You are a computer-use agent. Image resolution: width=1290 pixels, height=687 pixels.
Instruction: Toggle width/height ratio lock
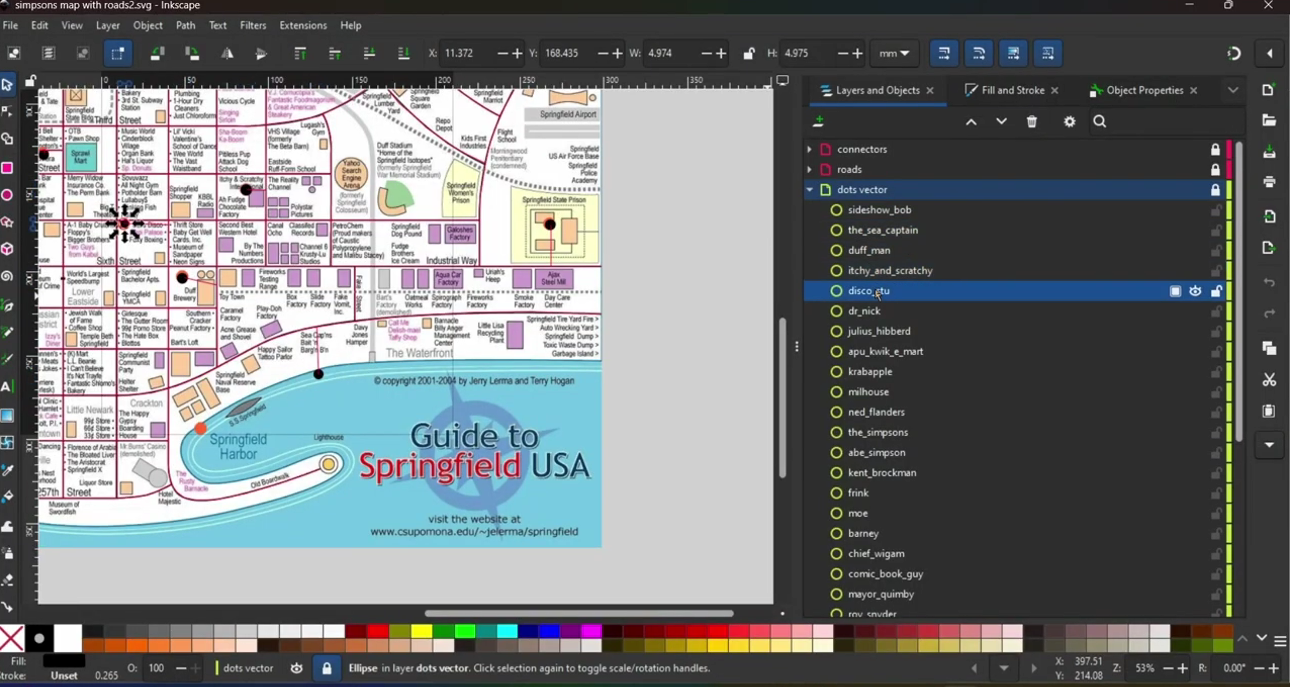click(749, 54)
